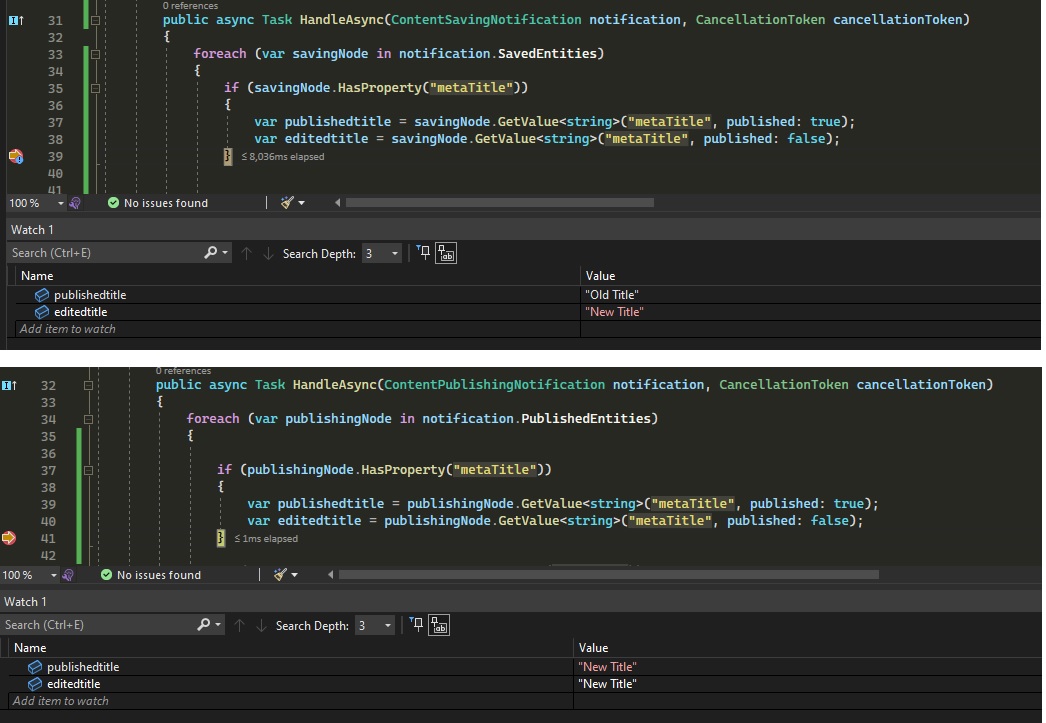
Task: Click the find next arrow in the Watch window with 'Old Title'
Action: [268, 253]
